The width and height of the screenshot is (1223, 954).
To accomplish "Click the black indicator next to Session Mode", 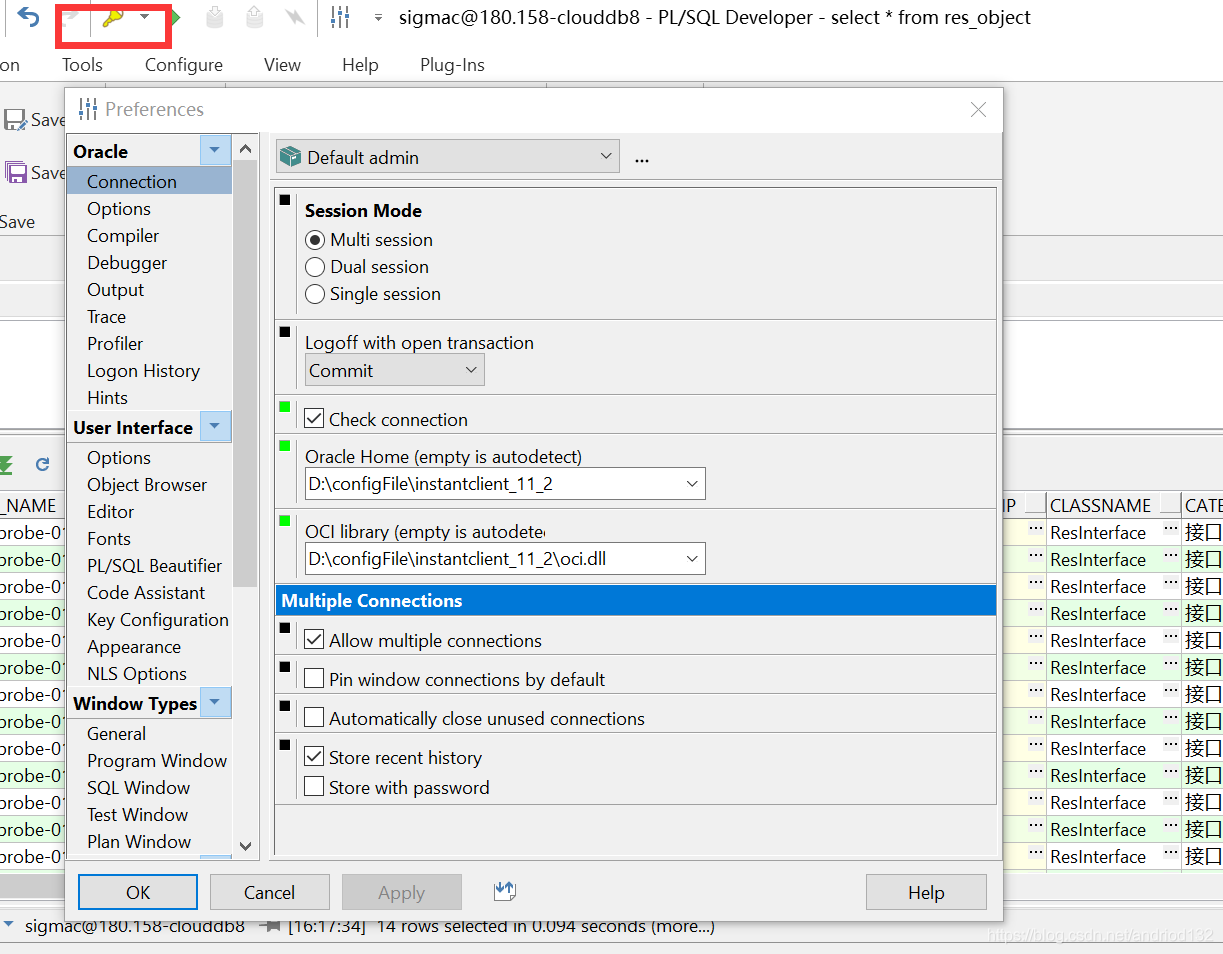I will click(x=285, y=200).
